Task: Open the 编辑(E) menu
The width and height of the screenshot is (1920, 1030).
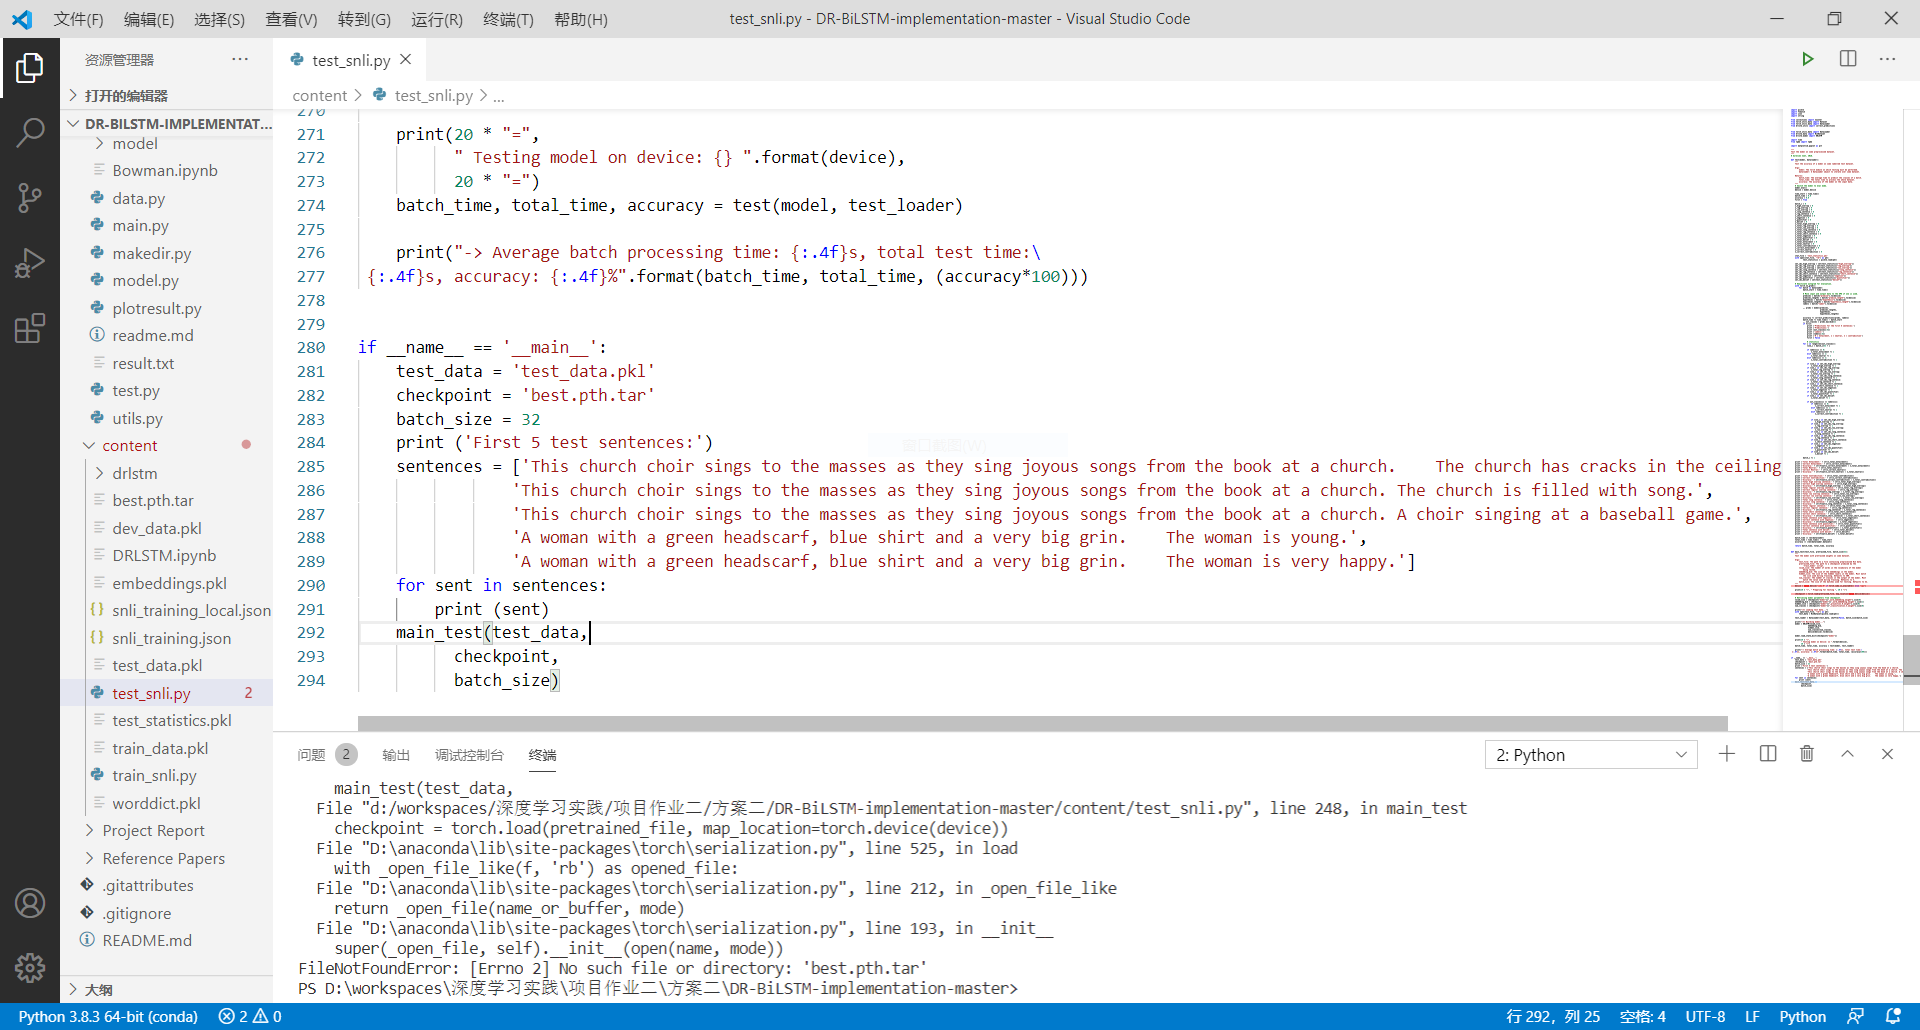Action: click(149, 19)
